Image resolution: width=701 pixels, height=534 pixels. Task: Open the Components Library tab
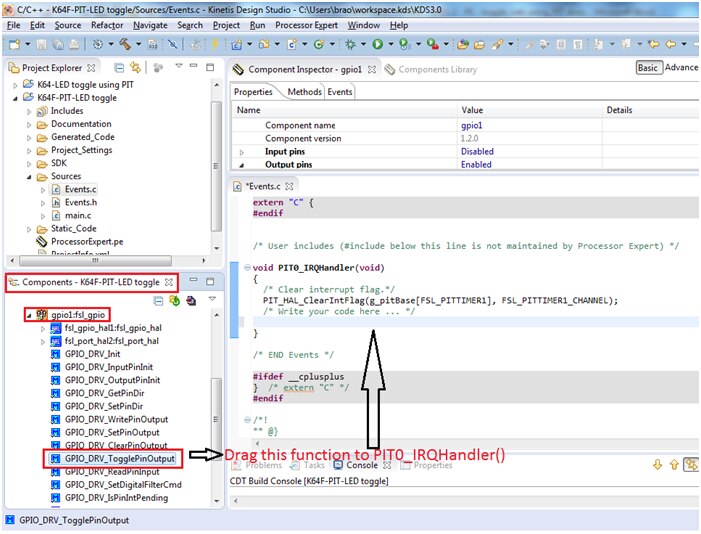[x=431, y=70]
